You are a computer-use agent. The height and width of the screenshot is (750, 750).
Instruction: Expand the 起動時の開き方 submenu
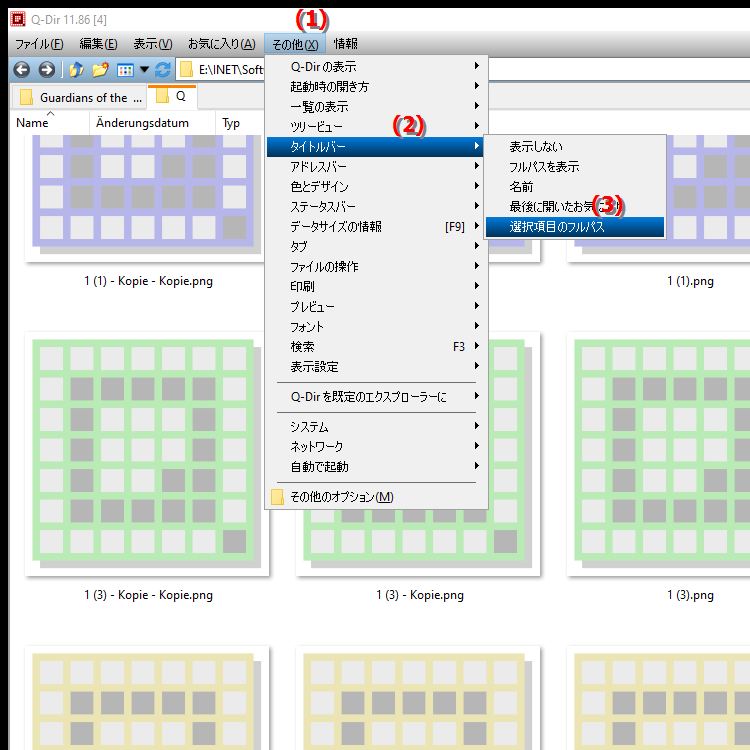click(376, 87)
